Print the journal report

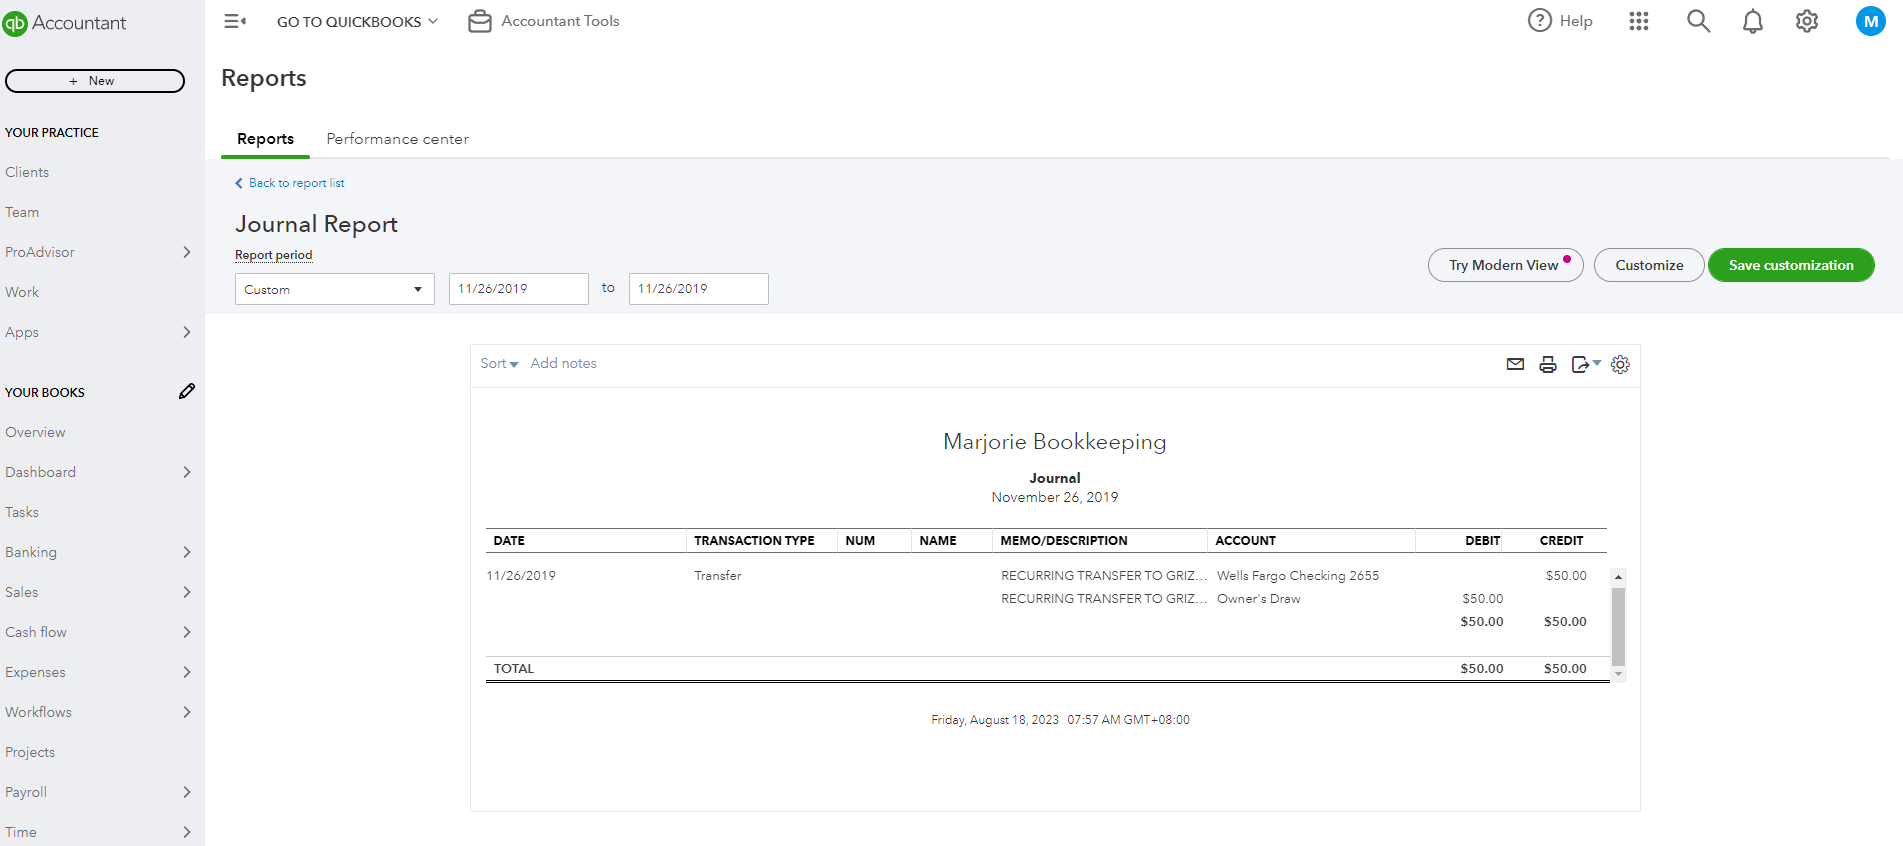pos(1548,364)
